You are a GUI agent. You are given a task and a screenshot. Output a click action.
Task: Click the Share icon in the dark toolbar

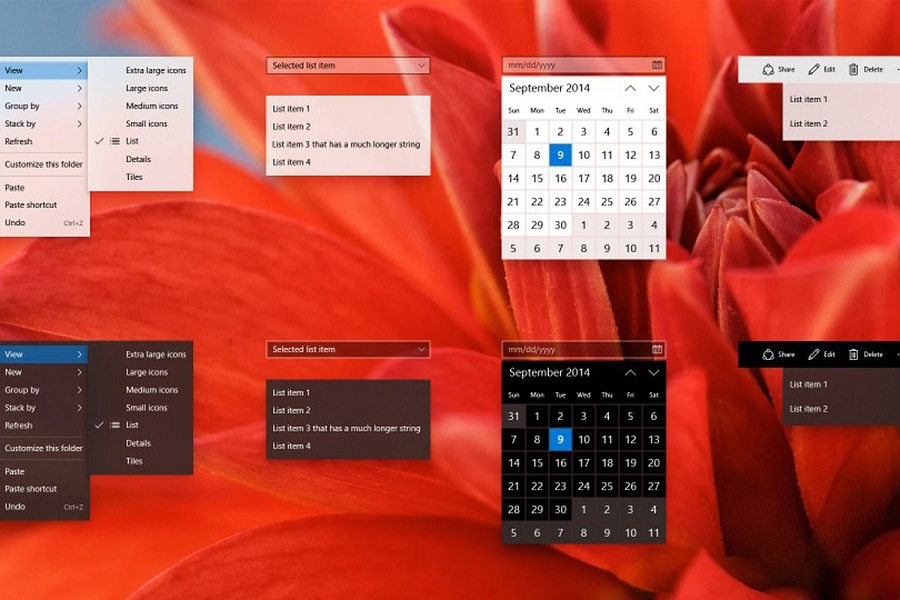click(x=768, y=354)
